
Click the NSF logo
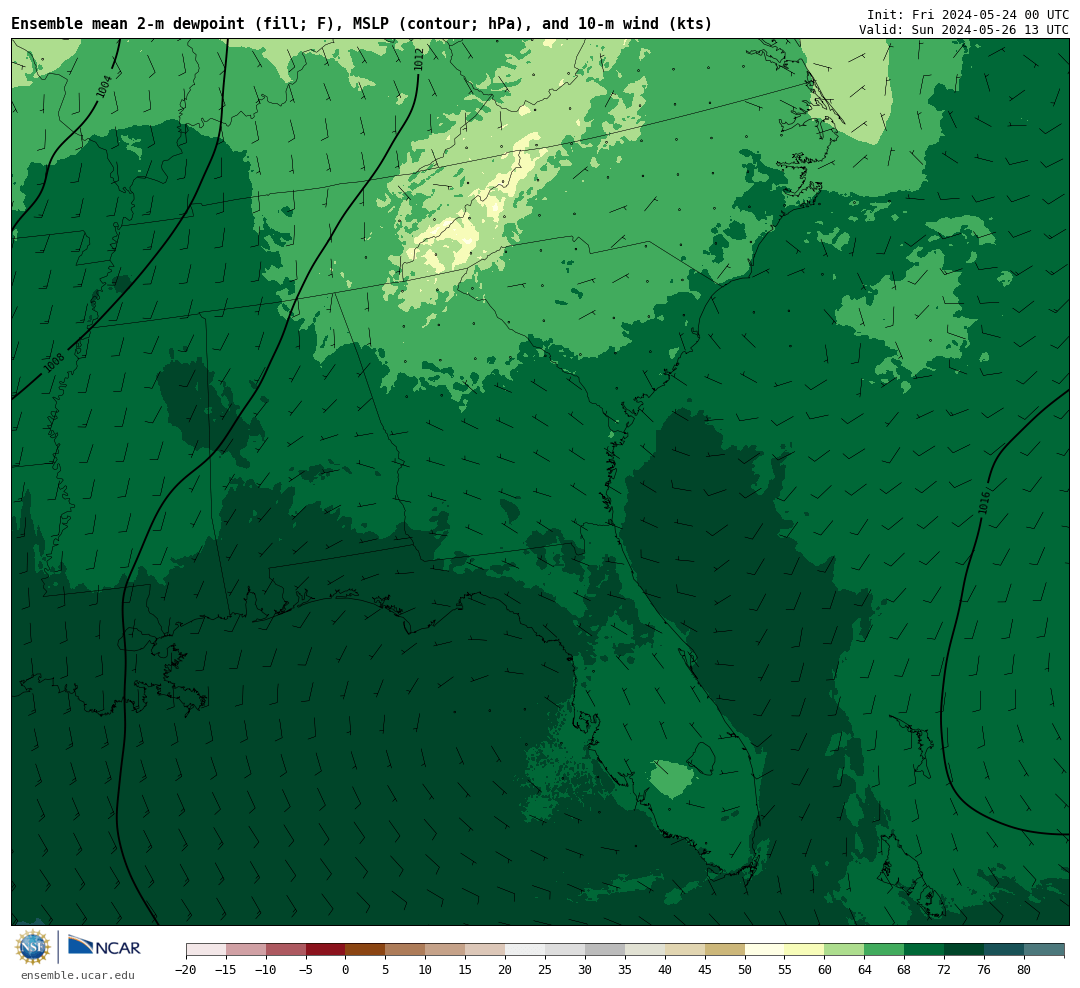click(33, 947)
